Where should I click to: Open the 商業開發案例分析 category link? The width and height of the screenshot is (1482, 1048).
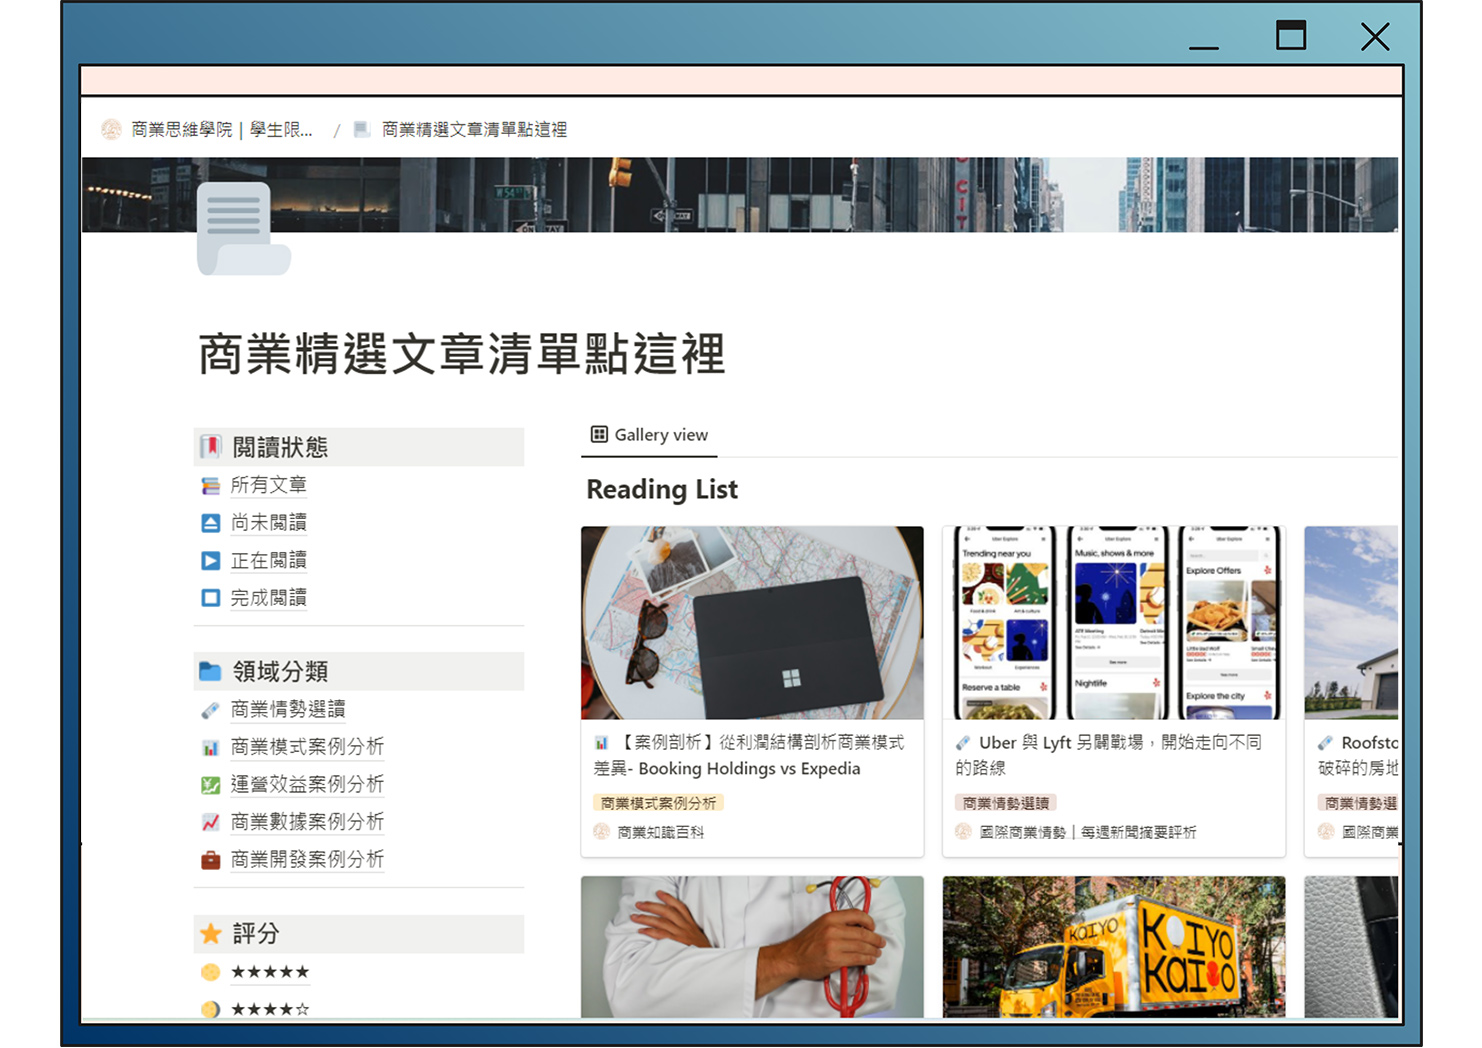click(x=307, y=859)
